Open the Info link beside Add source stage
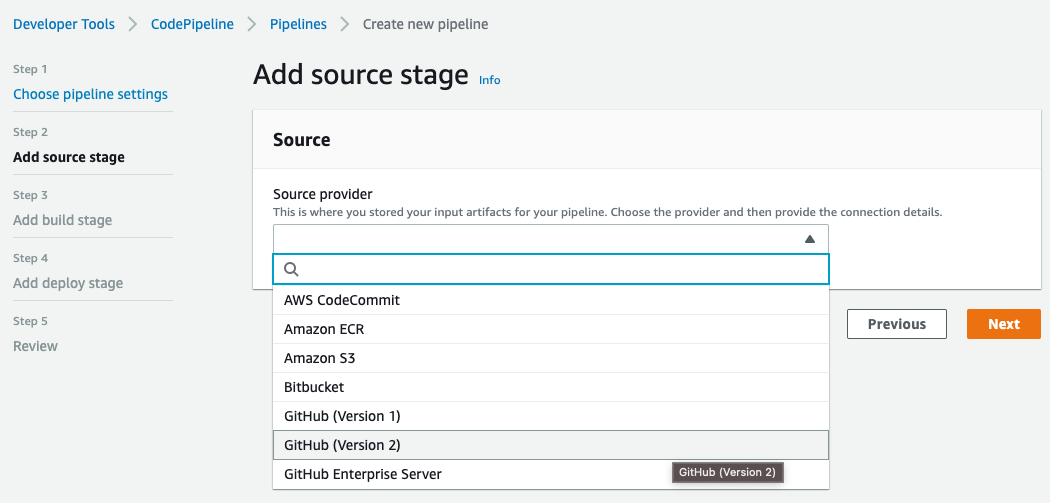Image resolution: width=1050 pixels, height=503 pixels. pos(490,80)
